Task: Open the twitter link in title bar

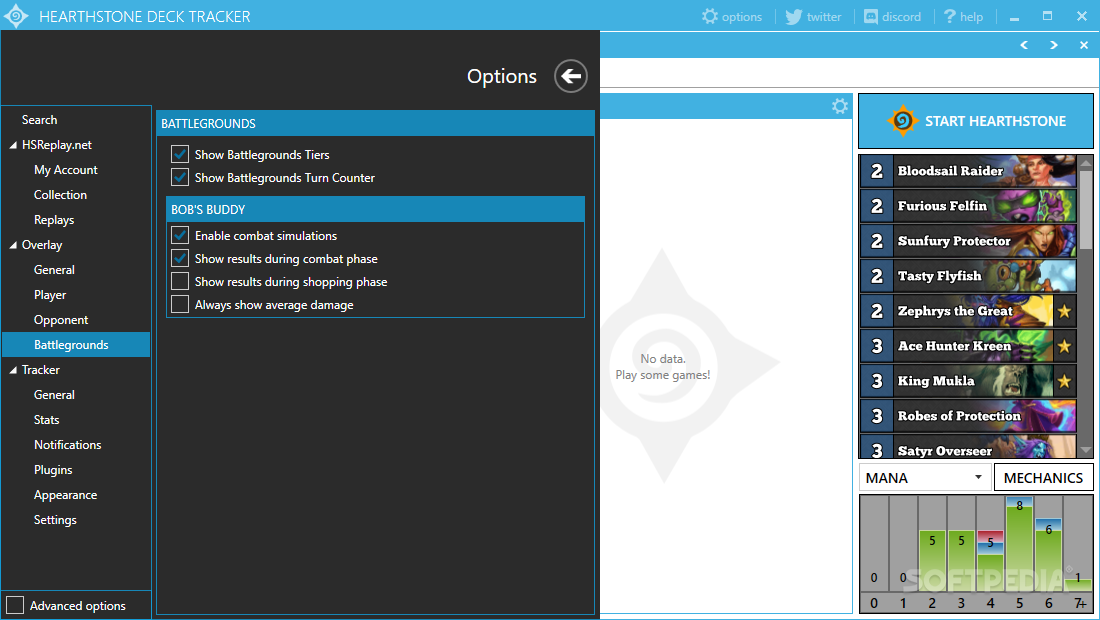Action: [813, 16]
